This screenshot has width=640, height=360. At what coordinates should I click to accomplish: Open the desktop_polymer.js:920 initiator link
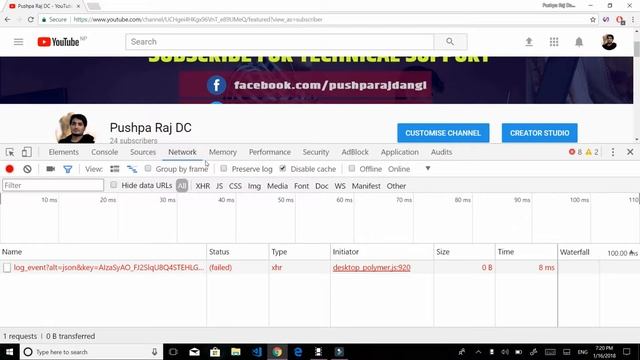point(371,268)
